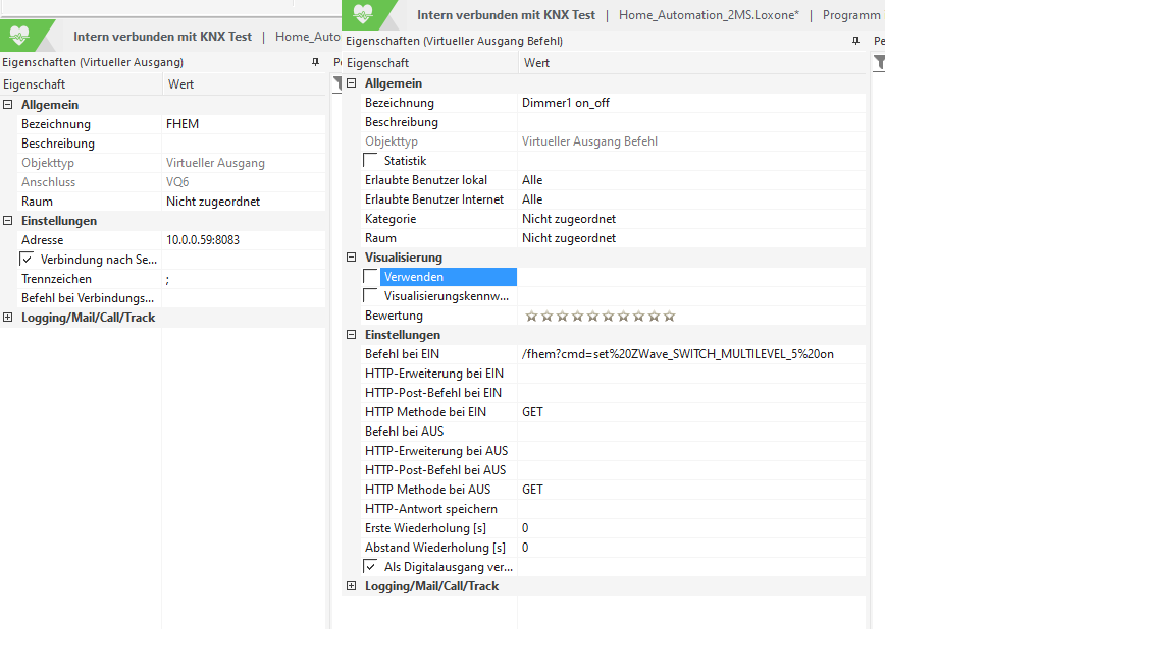
Task: Uncheck the Als Digitalausgang verwenden option
Action: [x=371, y=567]
